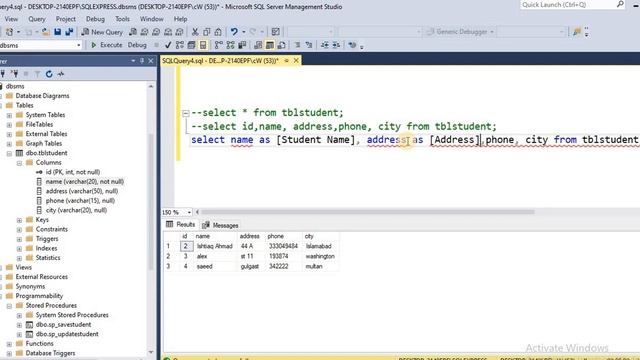
Task: Switch output to Results to File
Action: (x=281, y=45)
